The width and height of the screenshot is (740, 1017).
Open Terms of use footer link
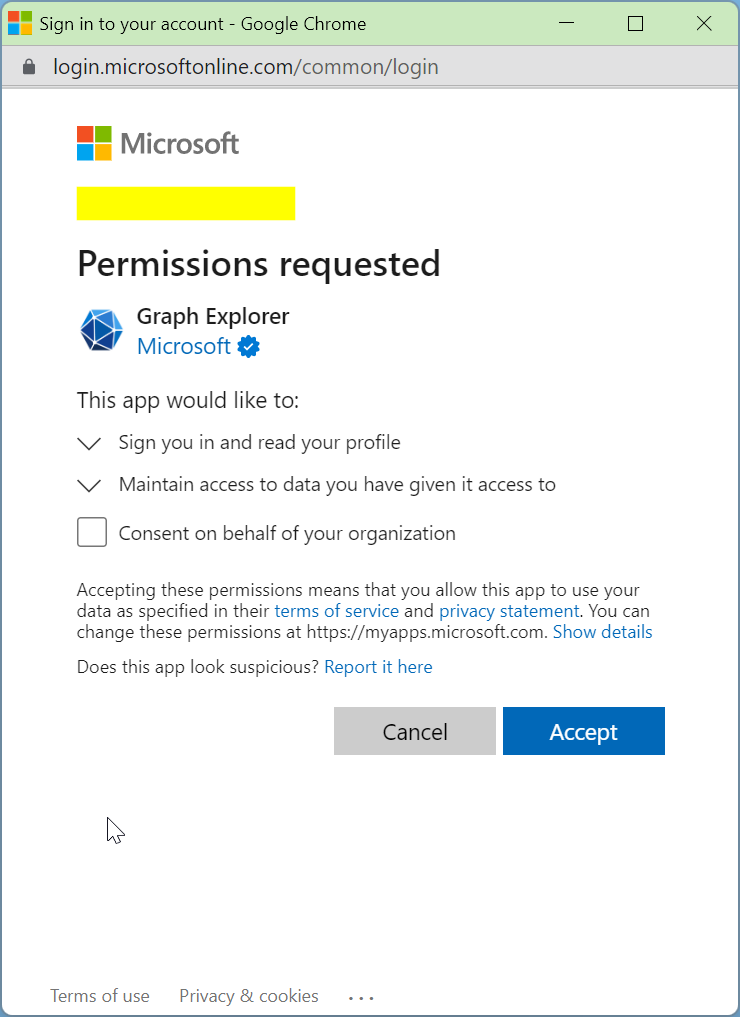coord(100,996)
